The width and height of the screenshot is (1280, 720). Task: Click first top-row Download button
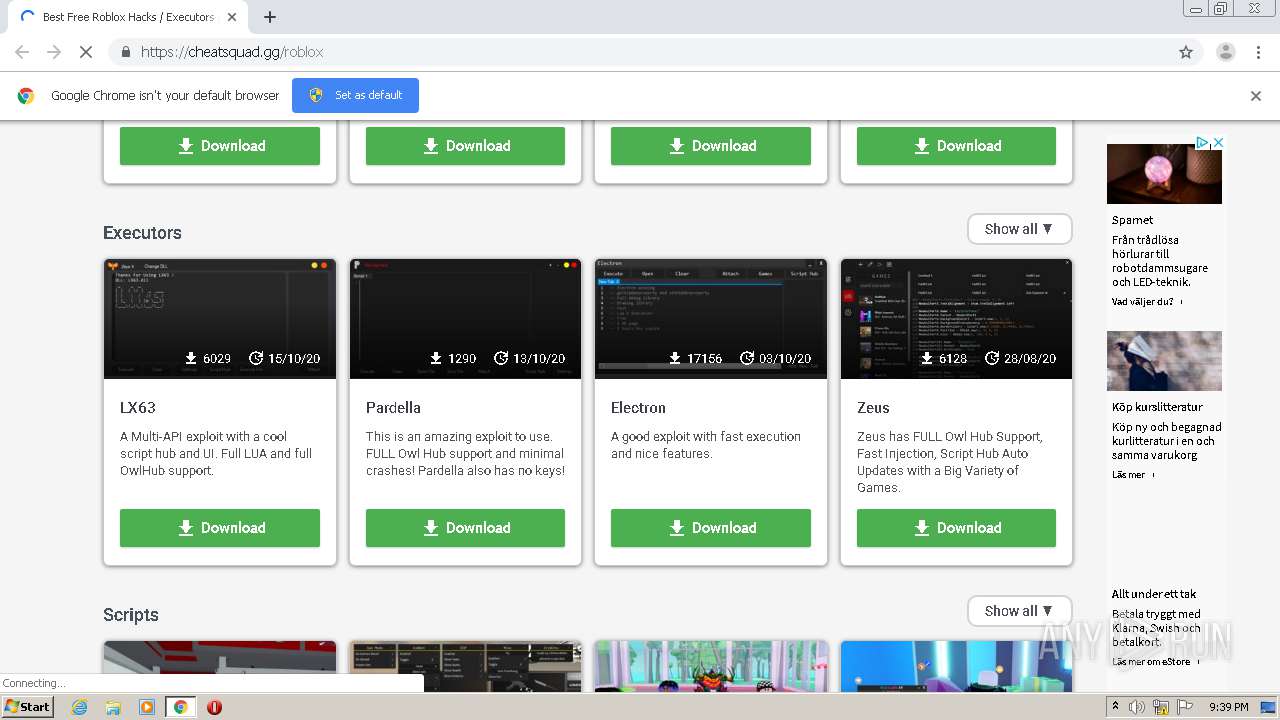pyautogui.click(x=220, y=146)
